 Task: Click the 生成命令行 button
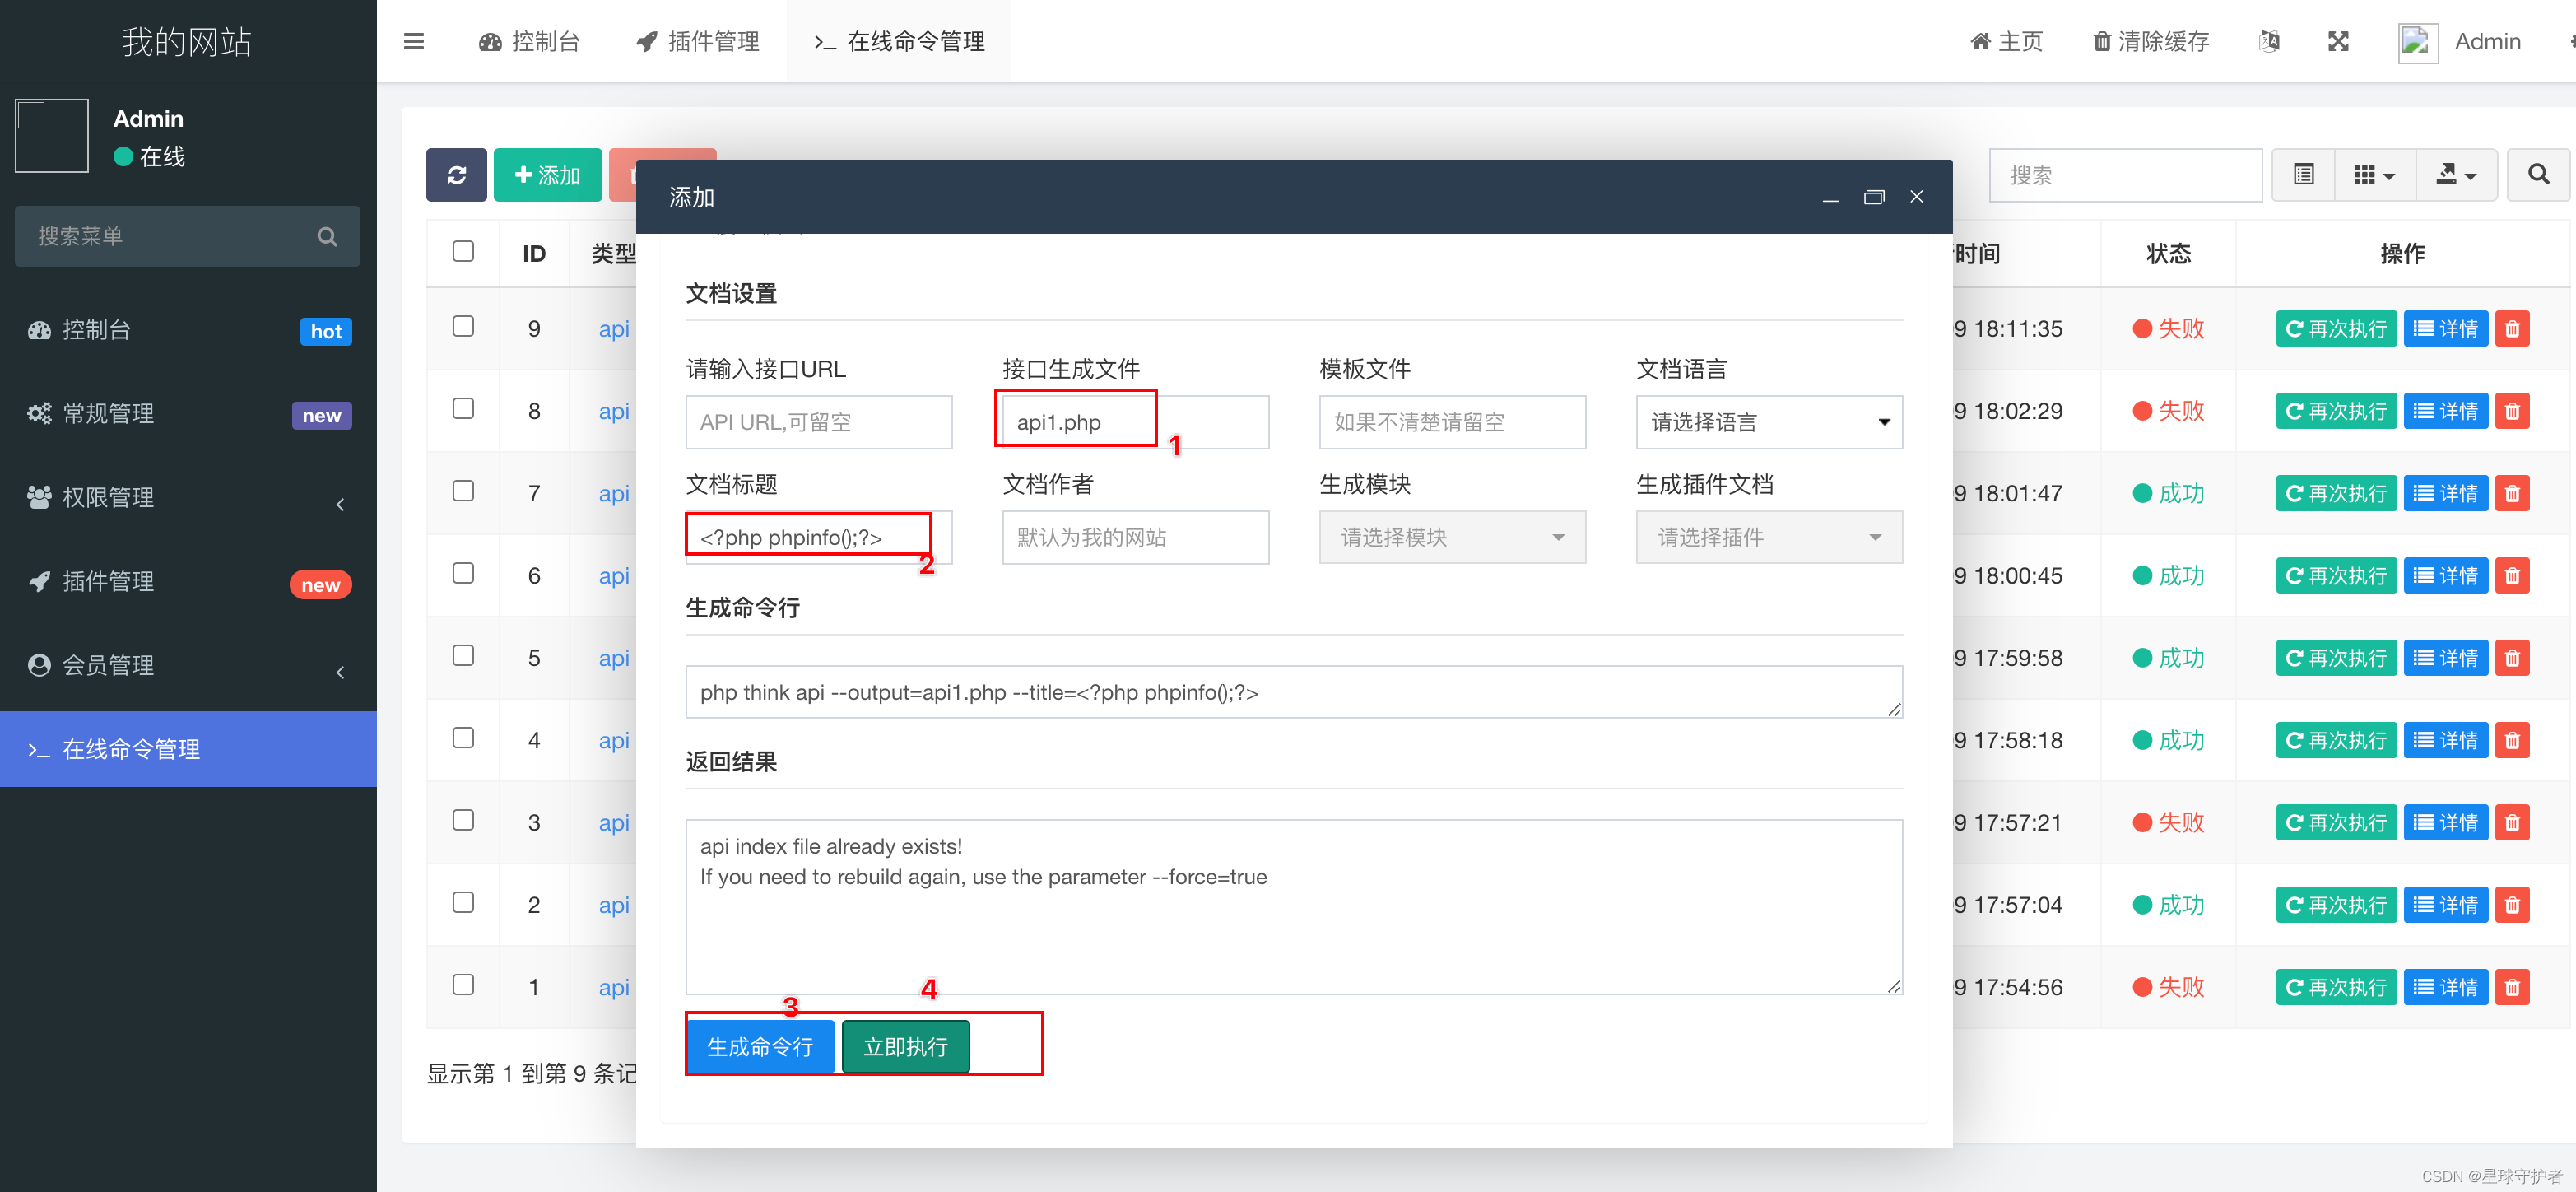[760, 1046]
